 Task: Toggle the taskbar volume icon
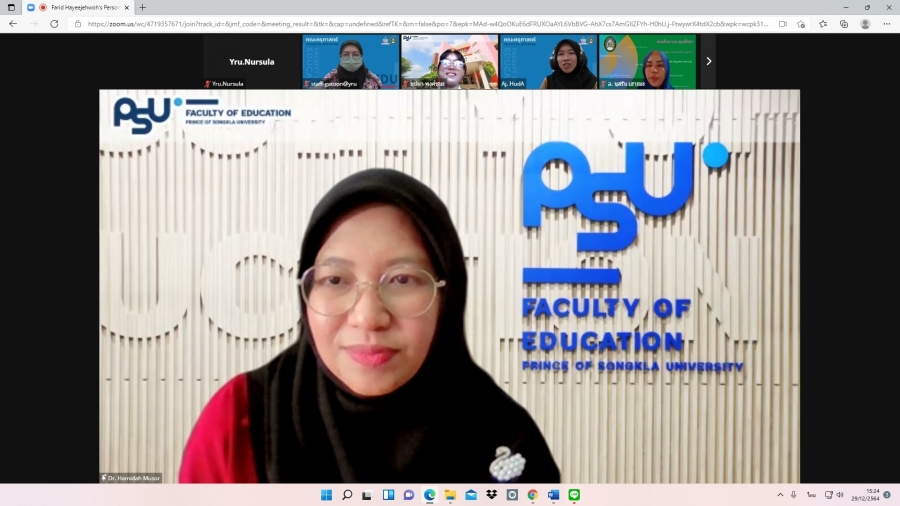[x=840, y=495]
